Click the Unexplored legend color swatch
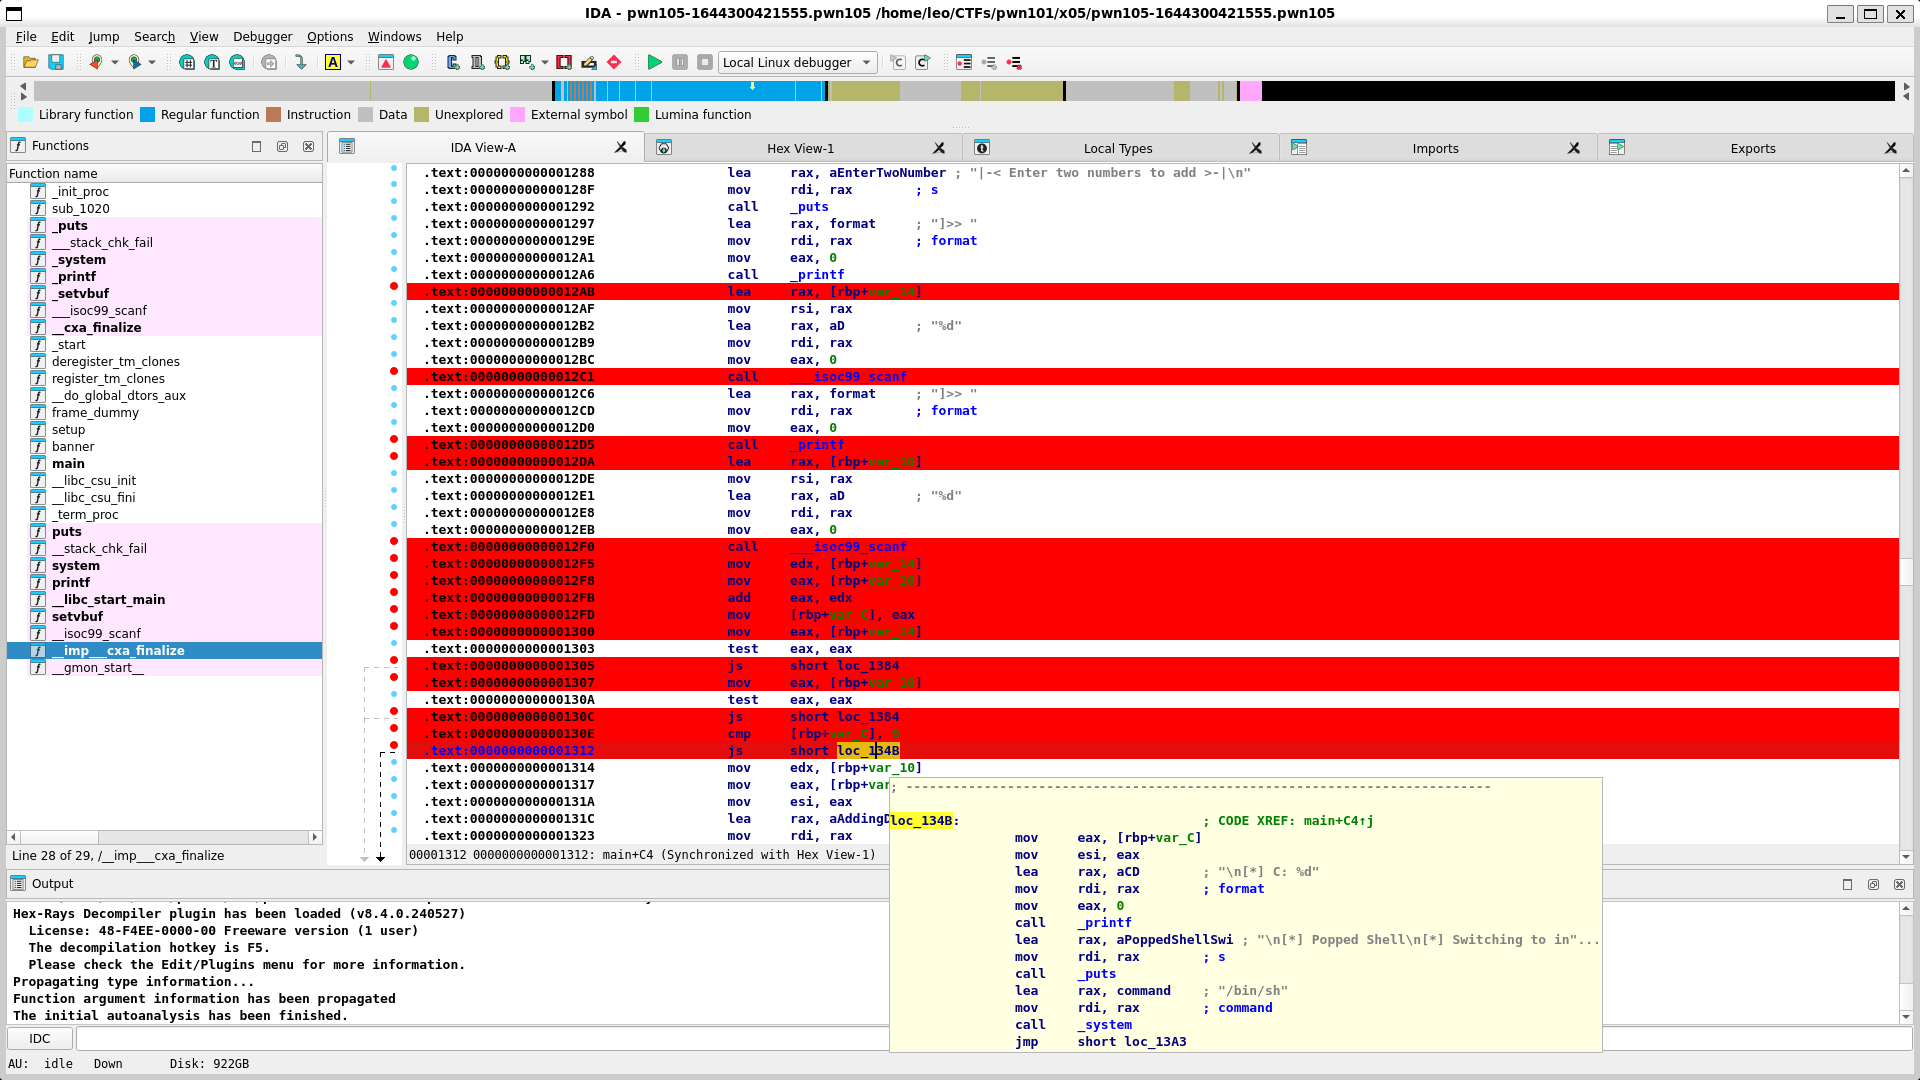1920x1080 pixels. click(421, 115)
